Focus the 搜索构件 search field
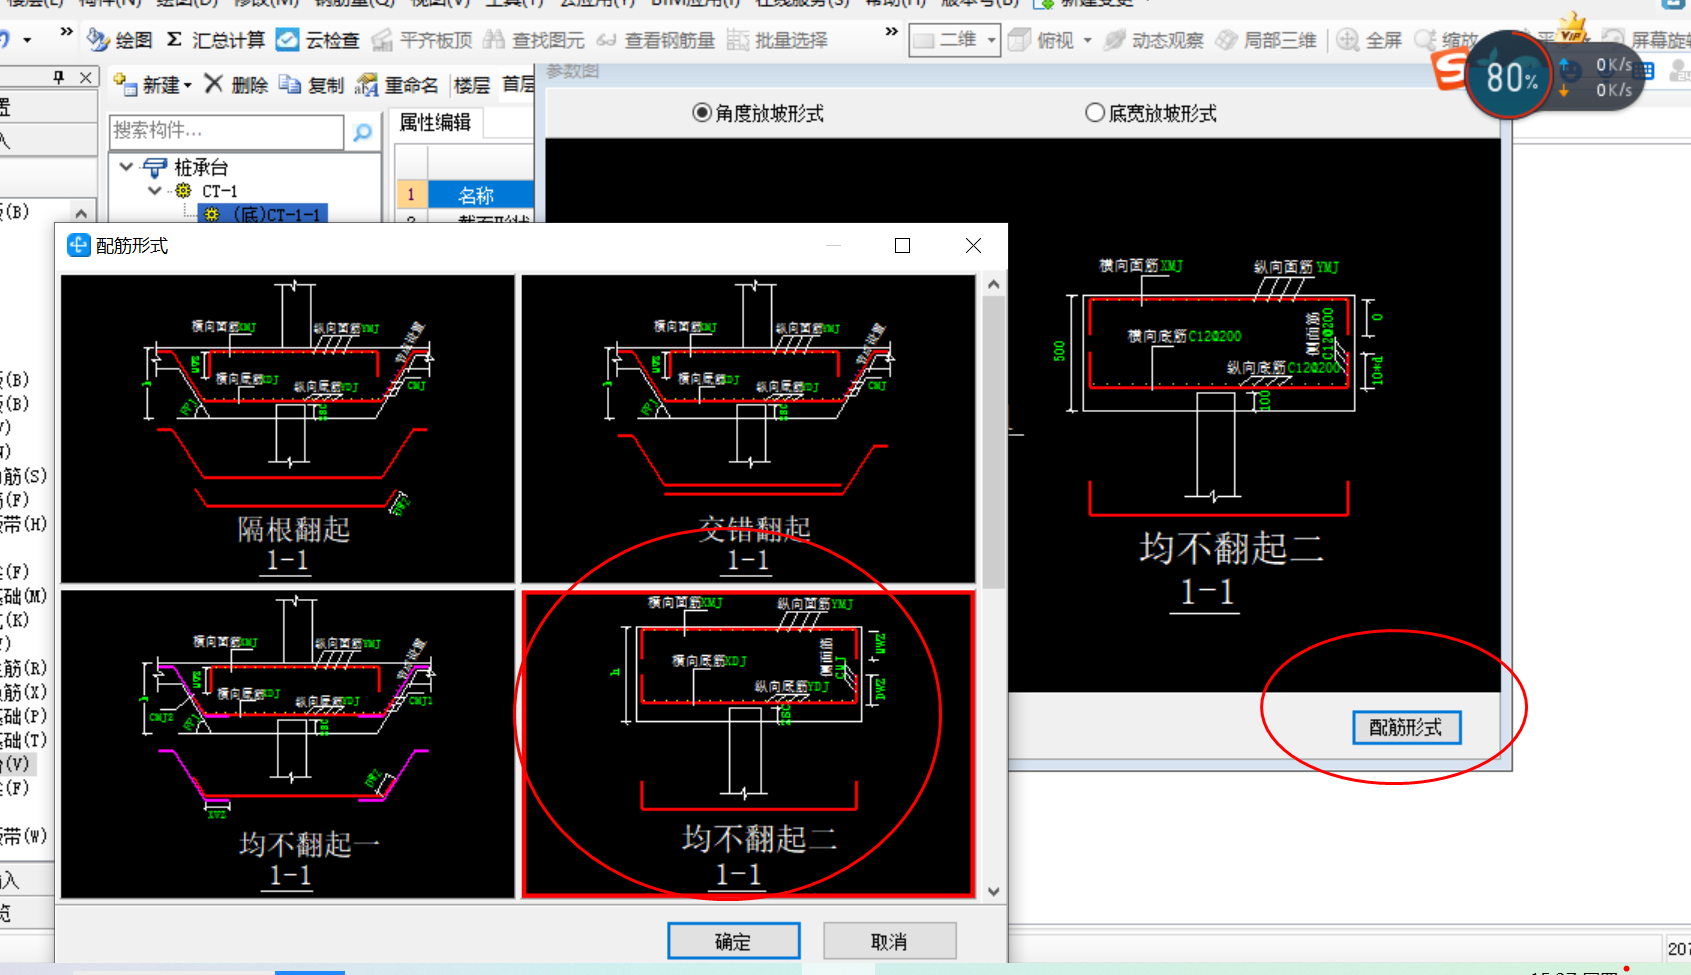The height and width of the screenshot is (975, 1691). click(226, 131)
